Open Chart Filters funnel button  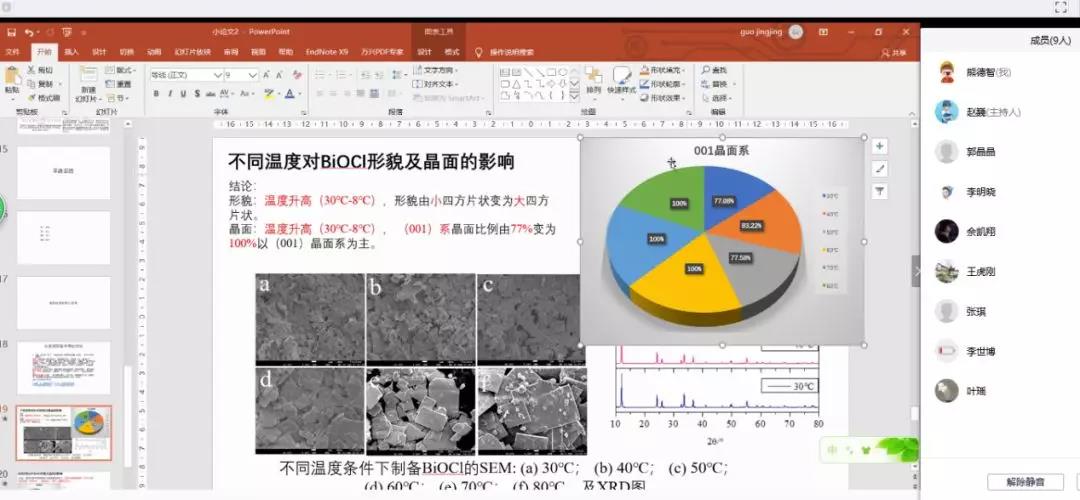click(880, 191)
